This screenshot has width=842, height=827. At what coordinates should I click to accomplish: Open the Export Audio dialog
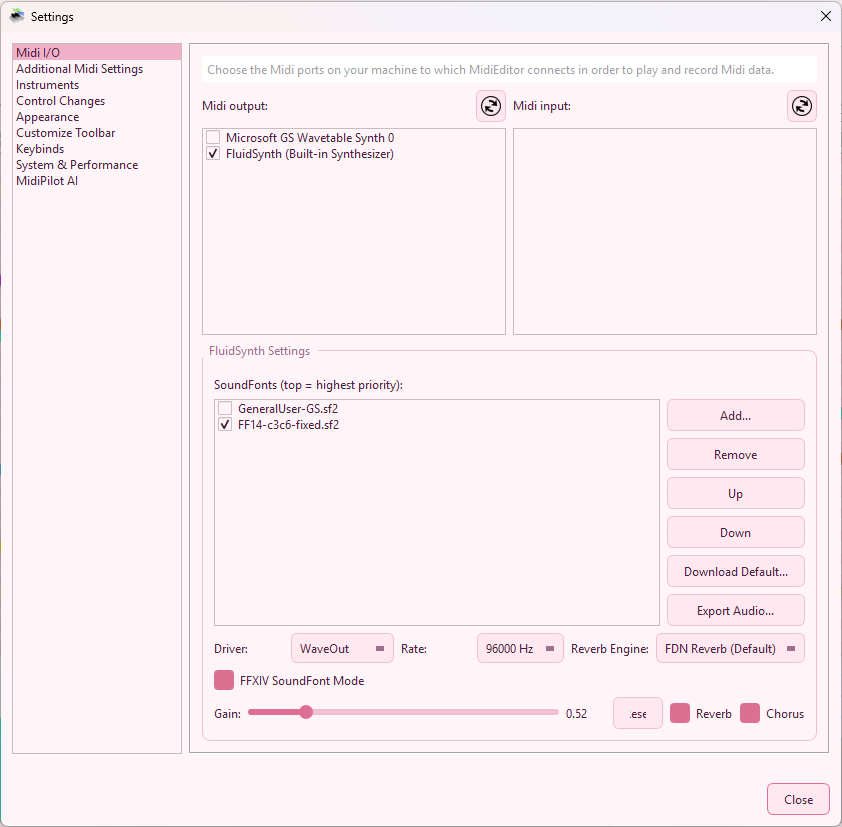pos(735,610)
